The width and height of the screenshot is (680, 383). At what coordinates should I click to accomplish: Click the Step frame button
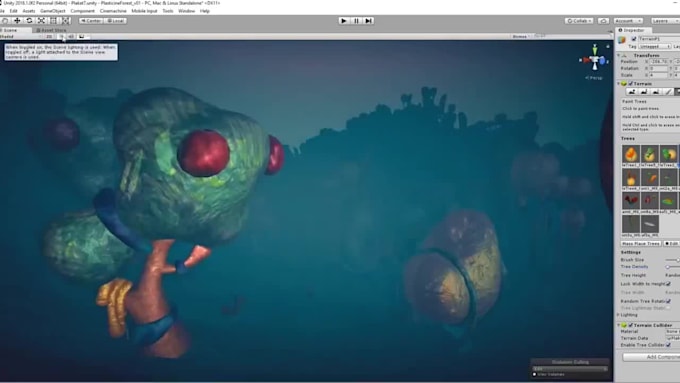[368, 20]
